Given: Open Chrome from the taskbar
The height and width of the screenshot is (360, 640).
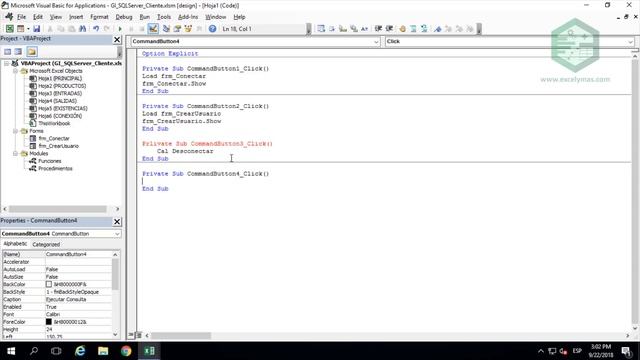Looking at the screenshot, I should (x=126, y=351).
